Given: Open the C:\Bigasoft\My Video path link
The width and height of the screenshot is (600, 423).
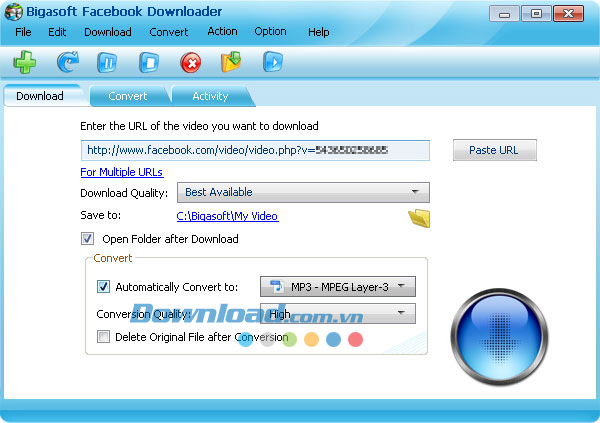Looking at the screenshot, I should (227, 216).
